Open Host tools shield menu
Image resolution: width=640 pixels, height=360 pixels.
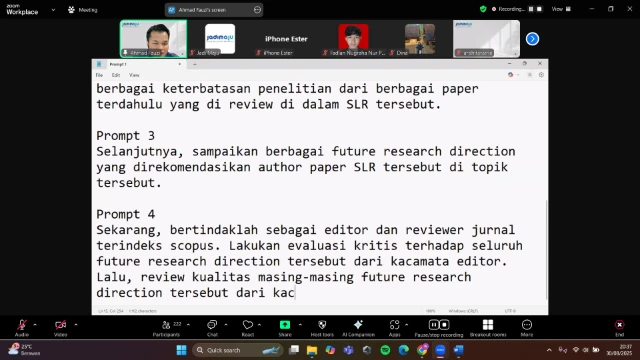coord(322,328)
